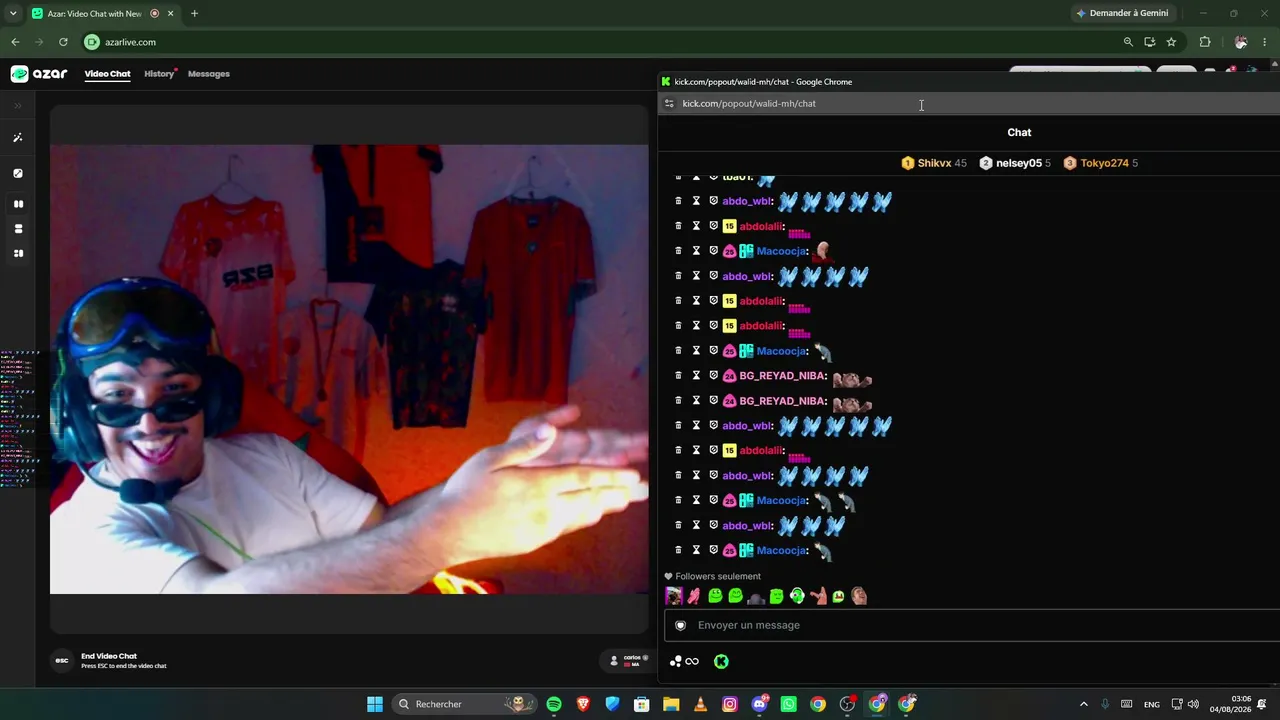Select Tokyo274 in the chat leaderboard
The width and height of the screenshot is (1280, 720).
(x=1100, y=163)
